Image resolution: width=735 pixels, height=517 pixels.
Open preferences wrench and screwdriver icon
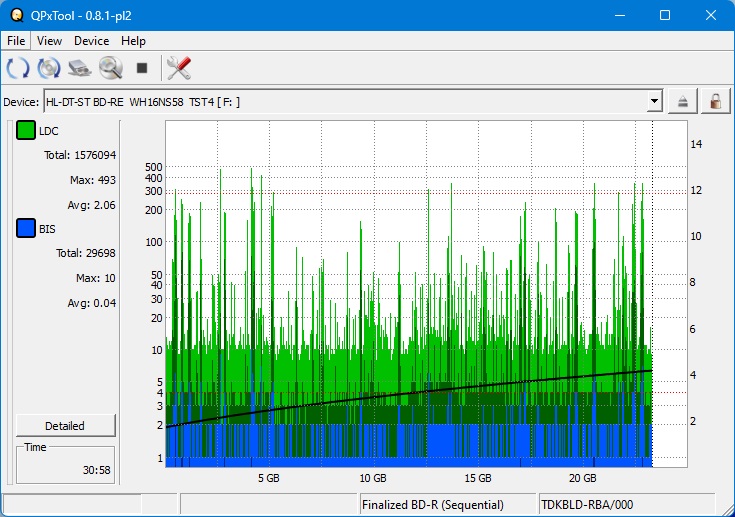pos(179,68)
